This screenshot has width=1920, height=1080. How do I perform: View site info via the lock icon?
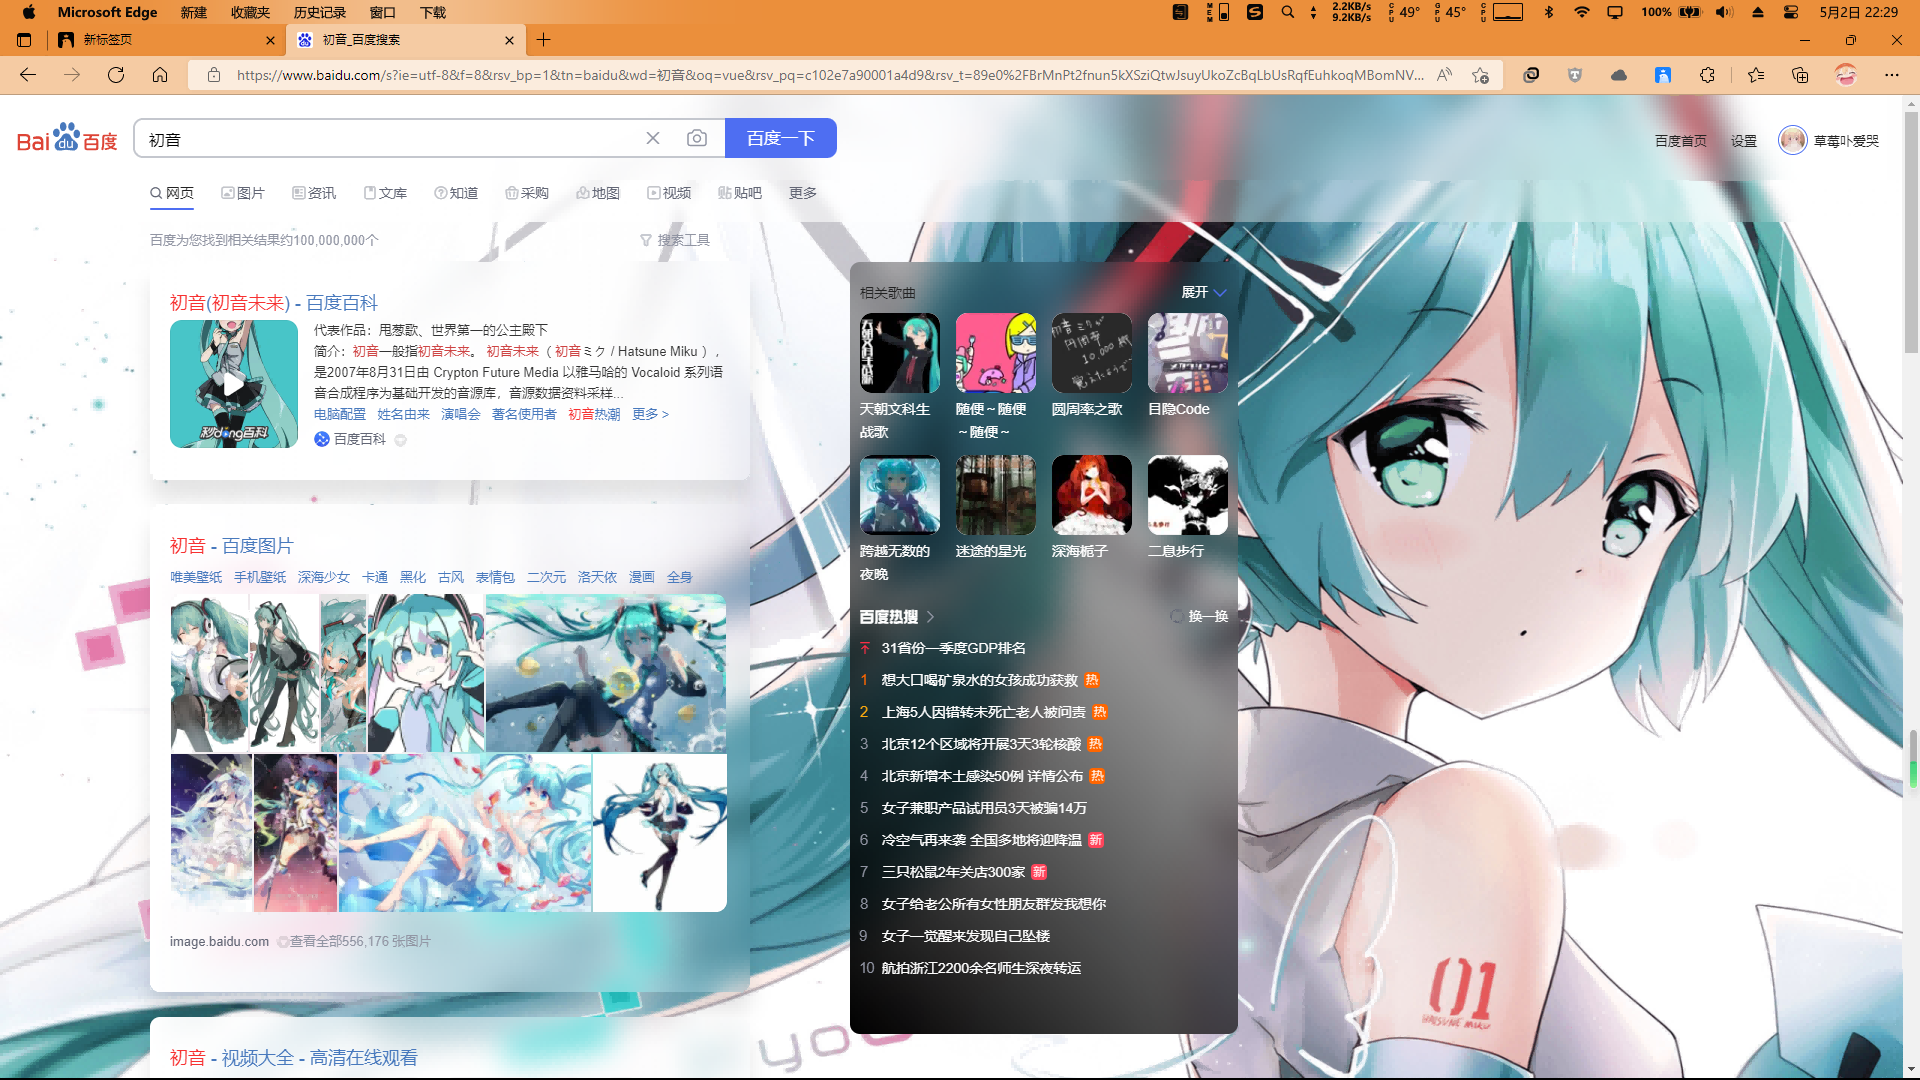pyautogui.click(x=213, y=75)
